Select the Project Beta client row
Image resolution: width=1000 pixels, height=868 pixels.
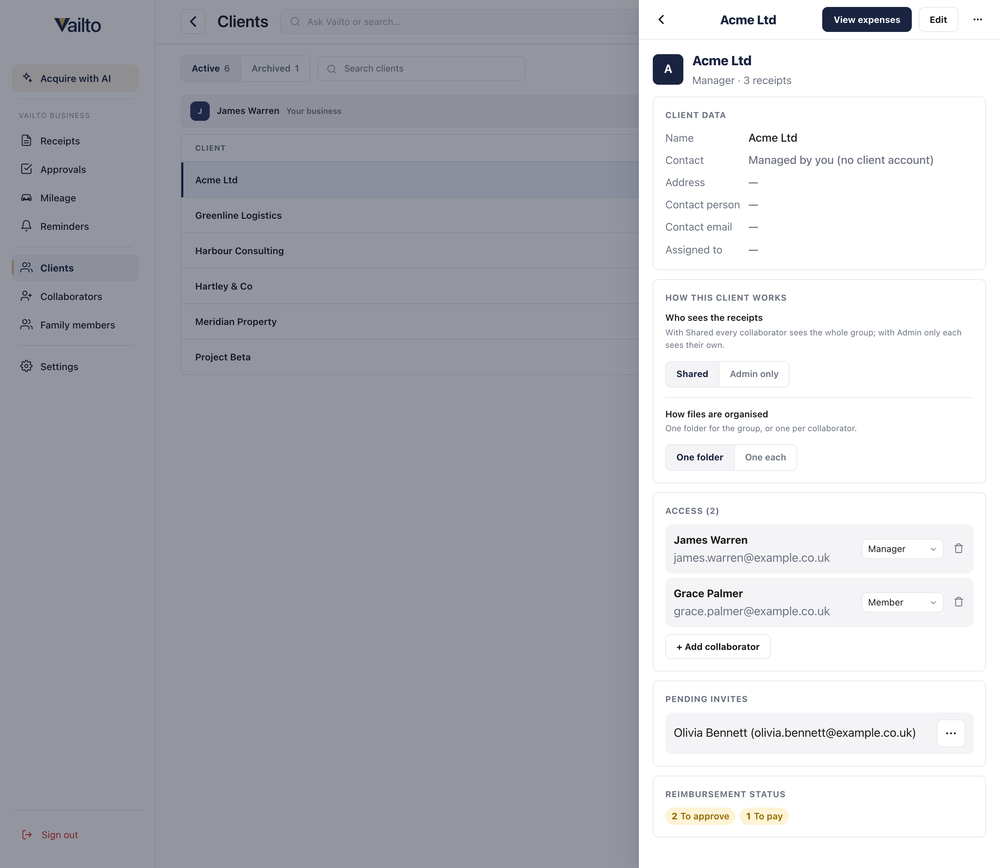pyautogui.click(x=410, y=357)
